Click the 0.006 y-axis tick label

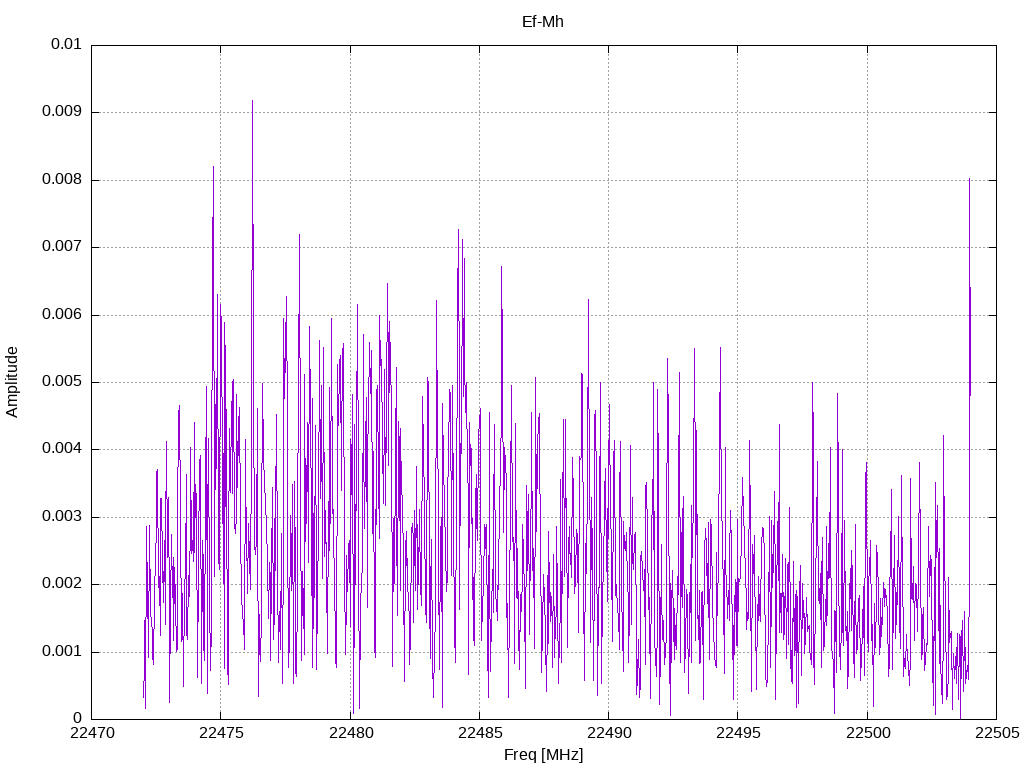click(62, 314)
